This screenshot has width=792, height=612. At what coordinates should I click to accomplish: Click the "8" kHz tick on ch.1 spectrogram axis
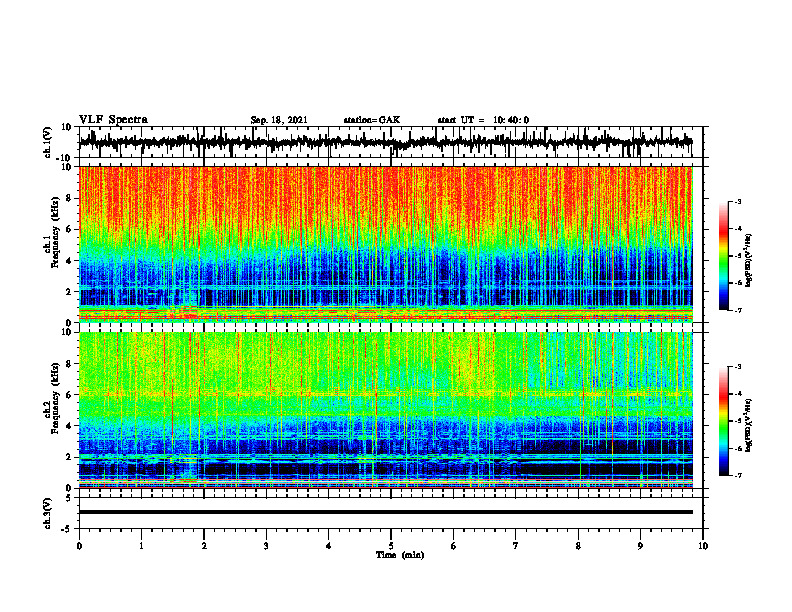click(69, 198)
